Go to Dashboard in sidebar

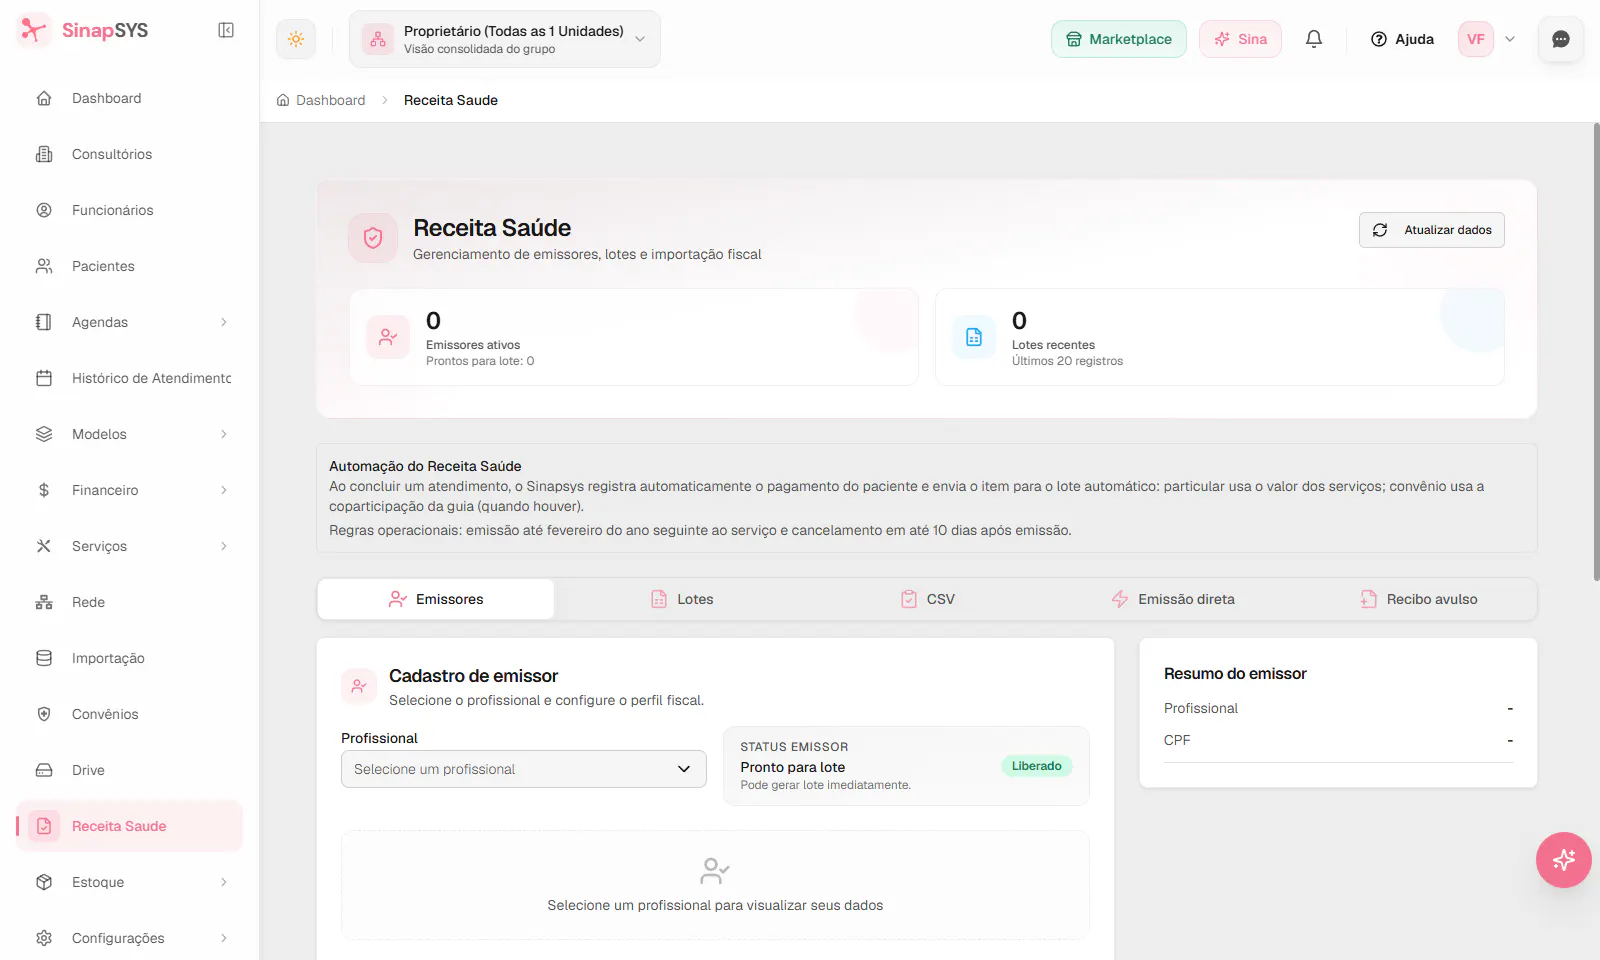pos(129,98)
